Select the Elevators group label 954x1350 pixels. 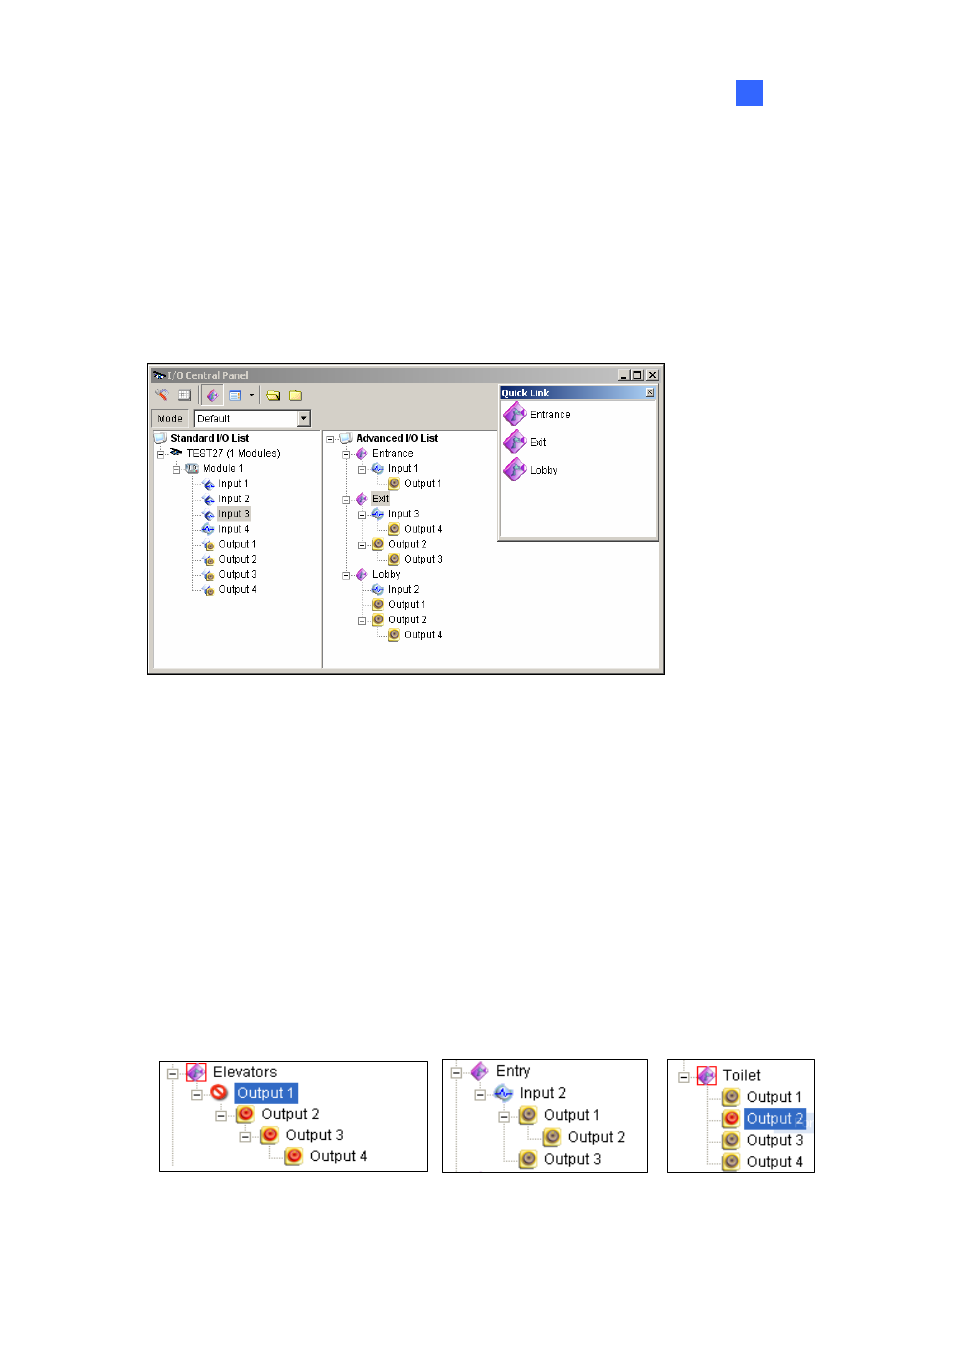click(x=244, y=1072)
